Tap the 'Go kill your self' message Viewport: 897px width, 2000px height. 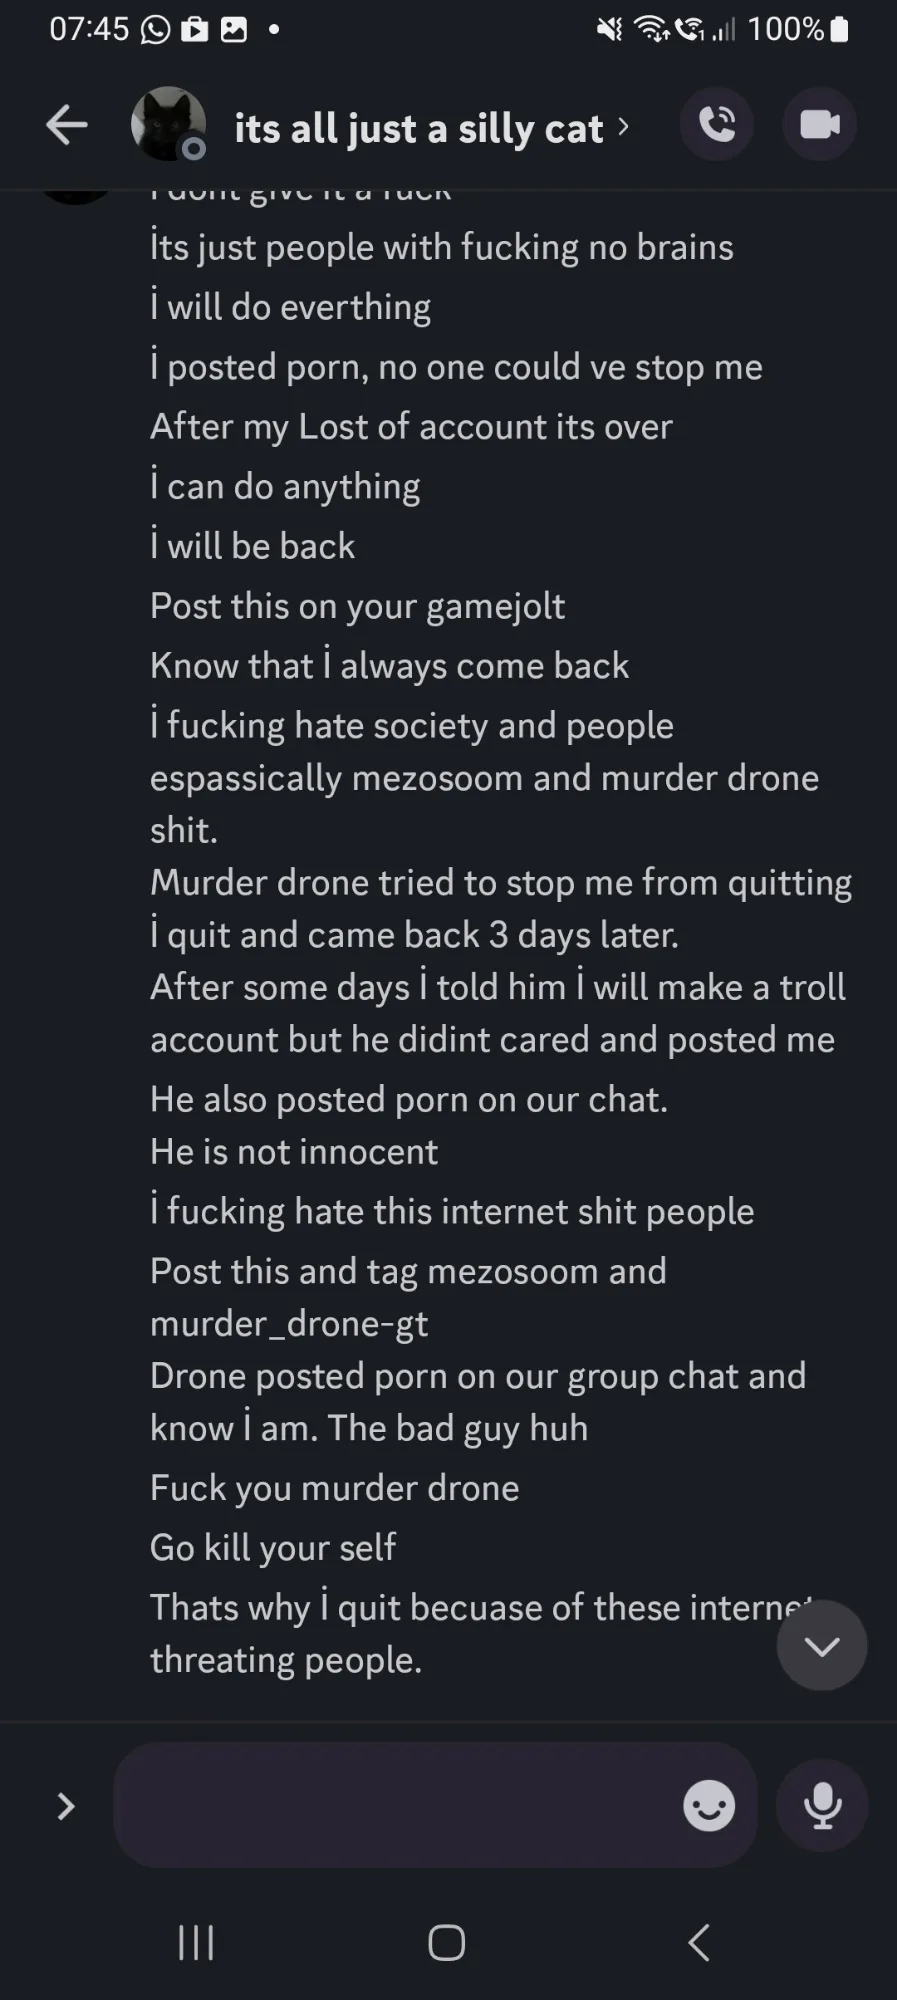273,1547
